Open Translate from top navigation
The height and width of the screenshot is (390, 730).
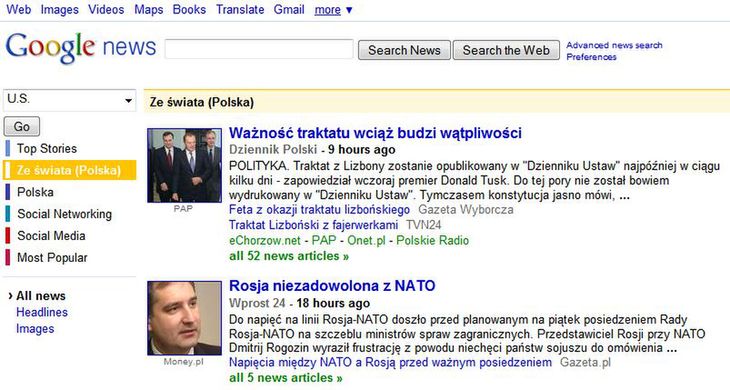pyautogui.click(x=240, y=9)
